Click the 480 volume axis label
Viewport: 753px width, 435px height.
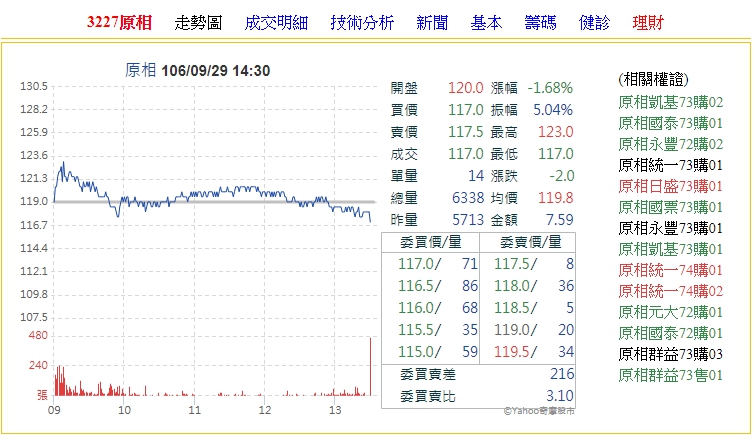point(38,335)
